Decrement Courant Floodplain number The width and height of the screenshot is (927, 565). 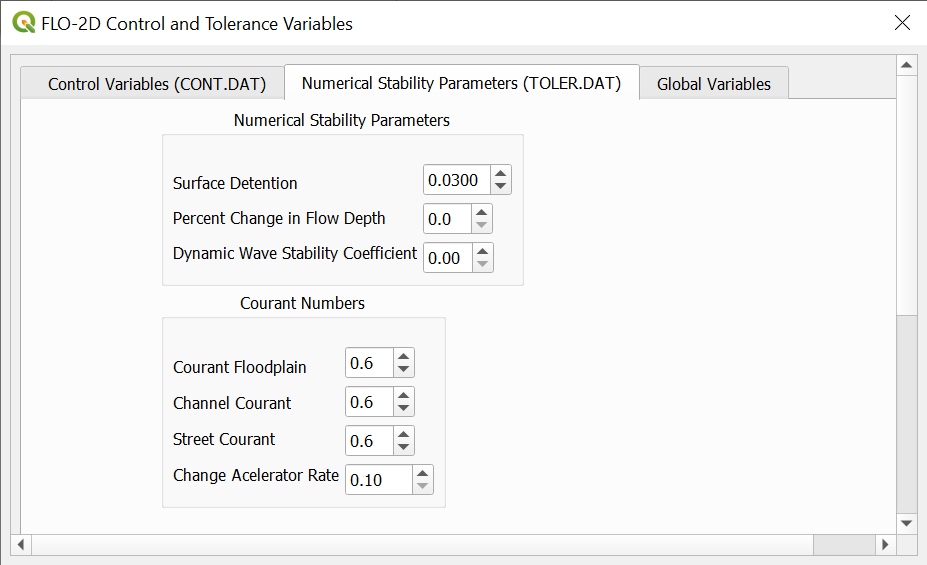(x=403, y=370)
